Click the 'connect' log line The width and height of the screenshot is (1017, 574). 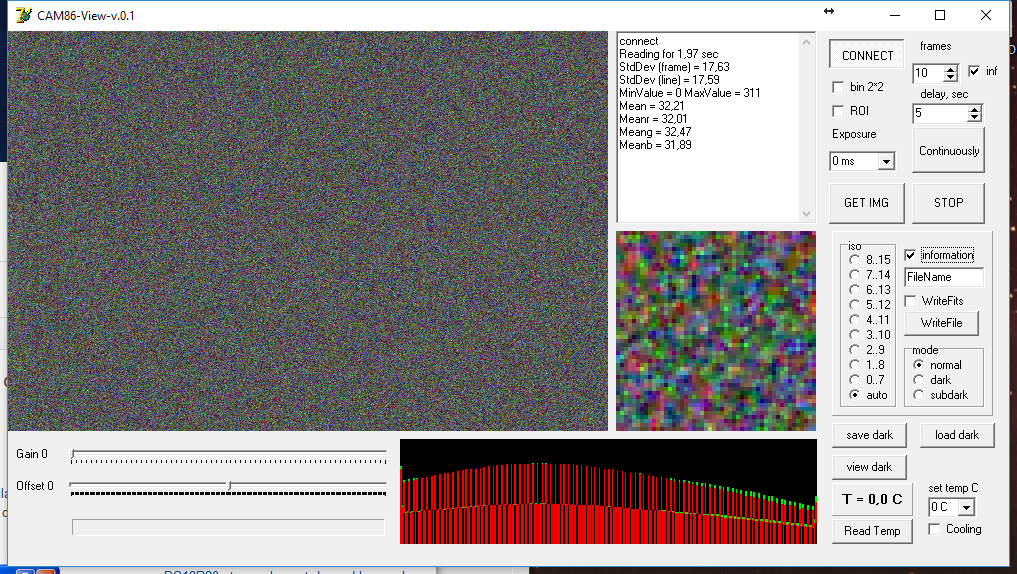638,41
